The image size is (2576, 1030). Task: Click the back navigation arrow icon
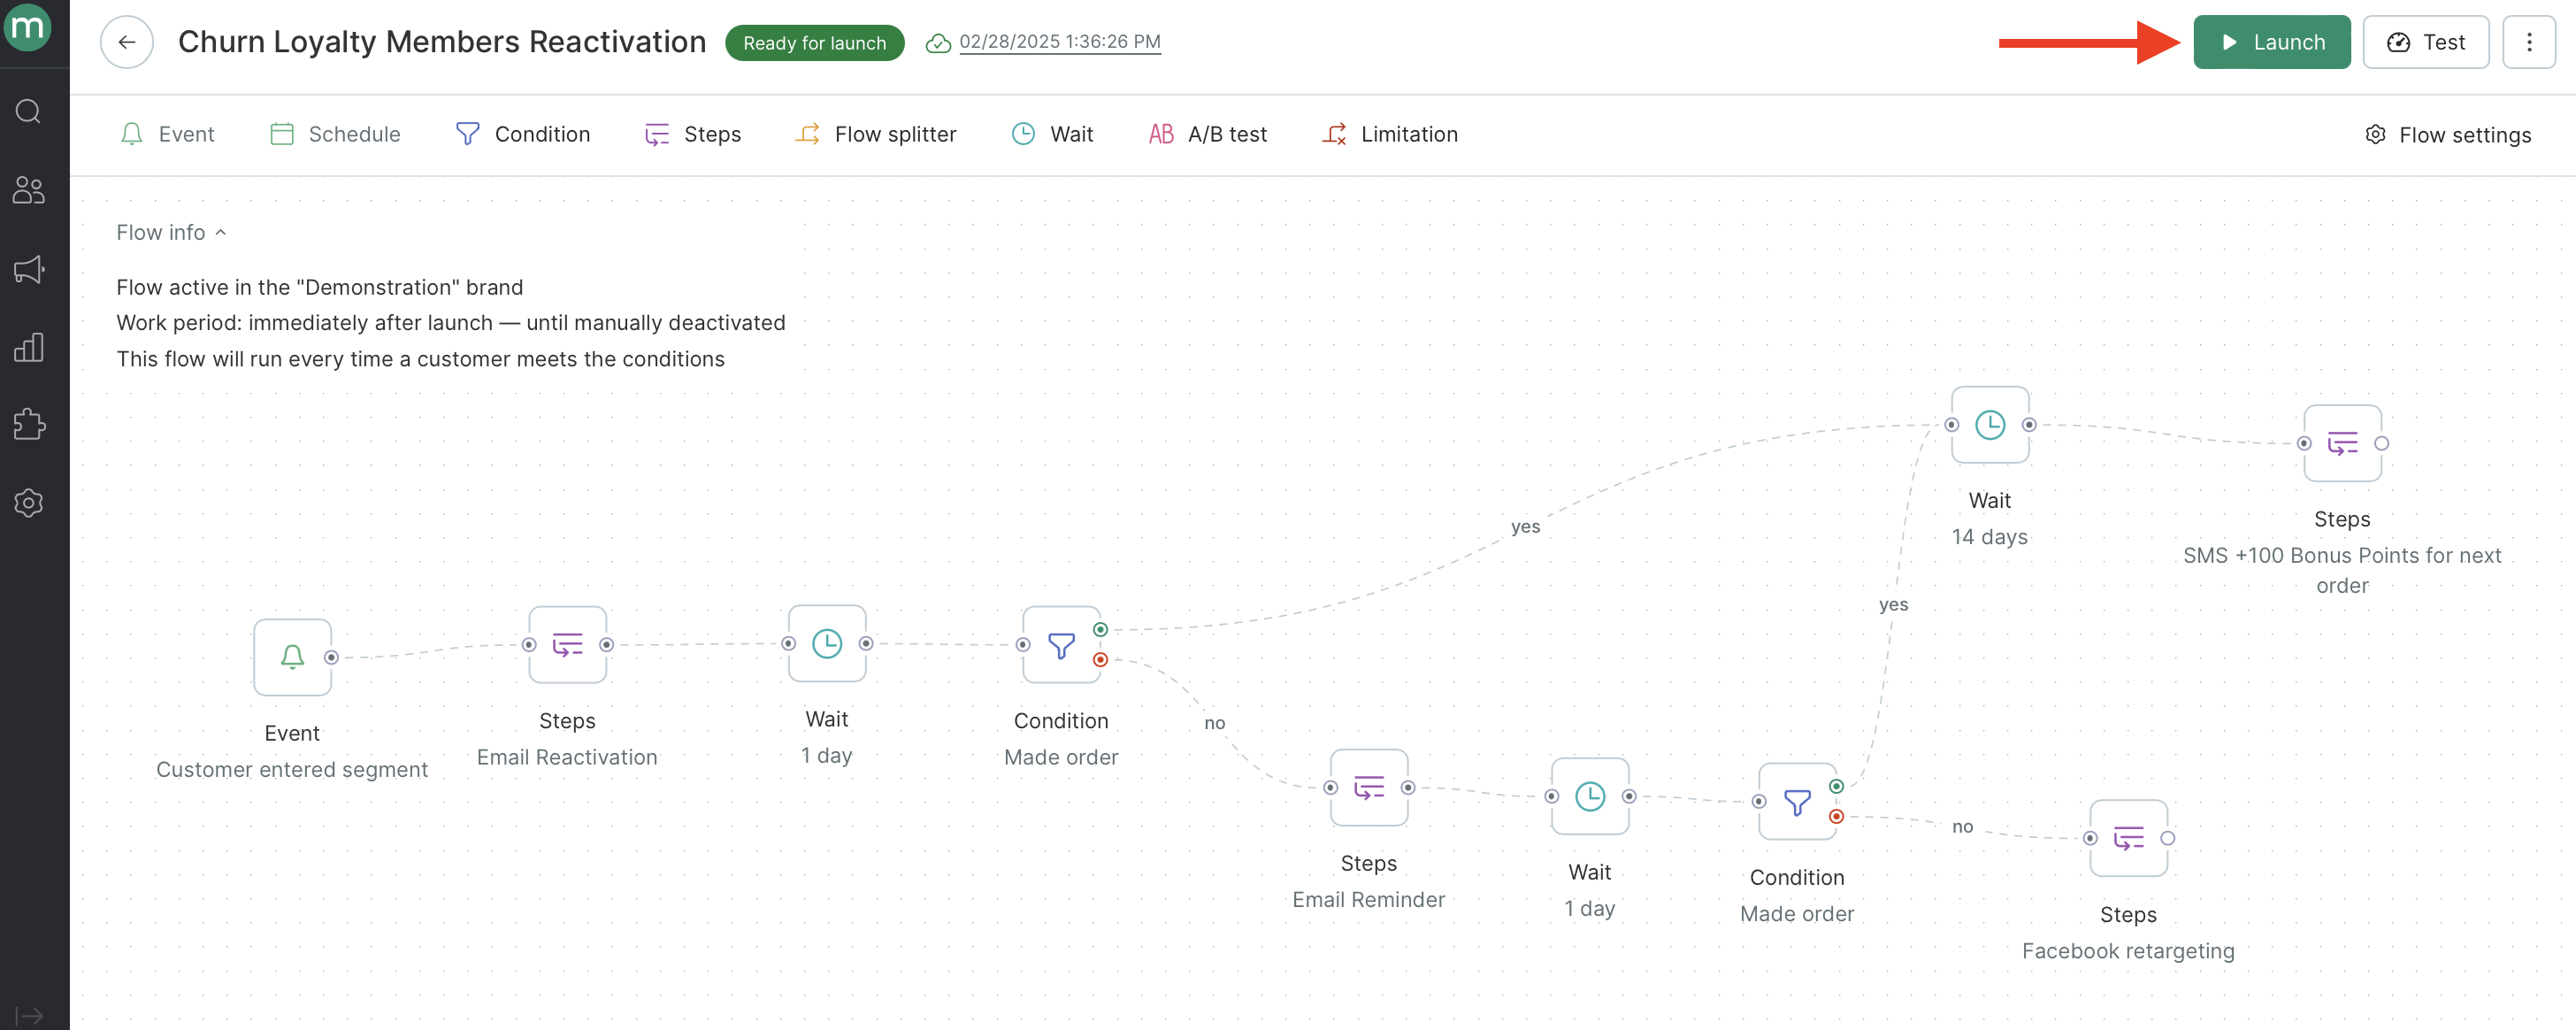point(128,41)
